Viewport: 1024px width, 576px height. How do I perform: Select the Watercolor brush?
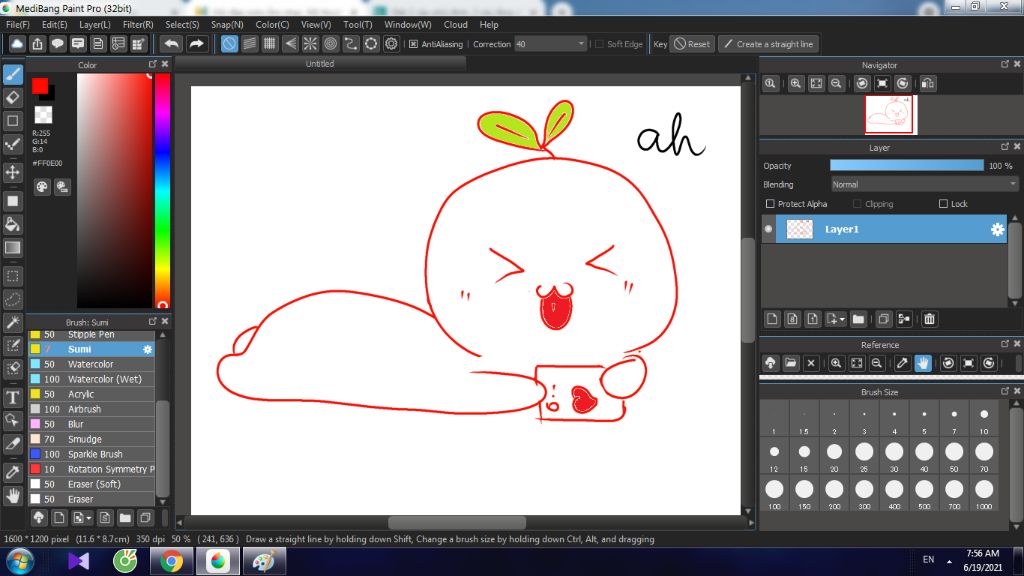91,364
